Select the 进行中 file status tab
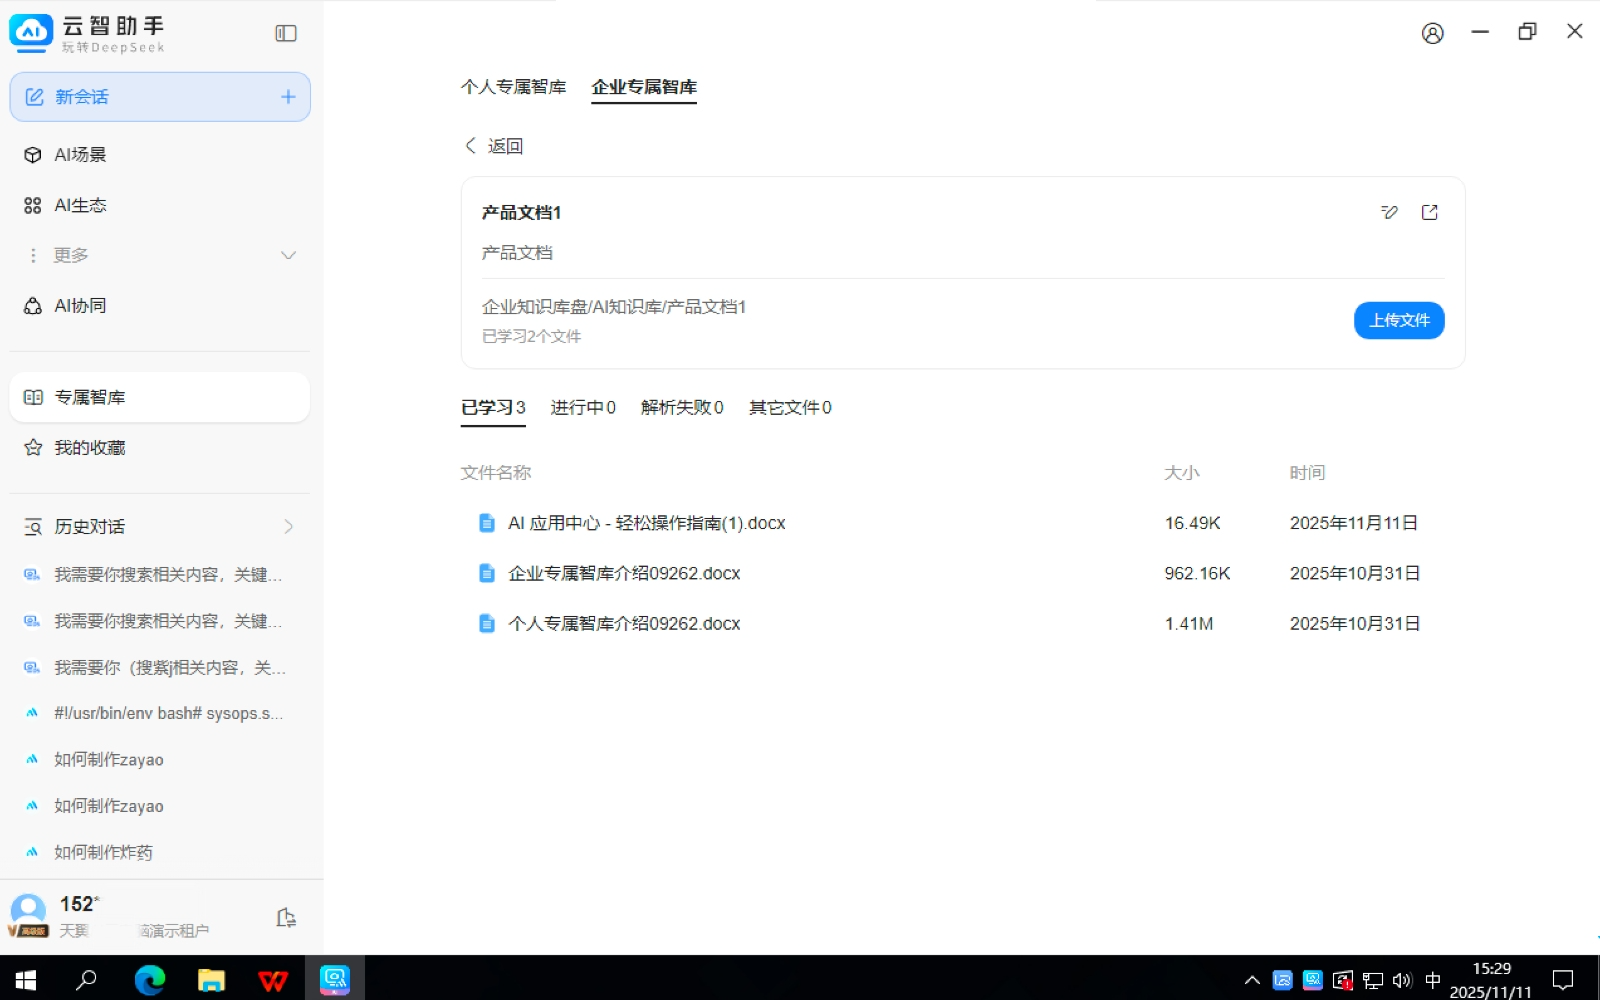Image resolution: width=1600 pixels, height=1000 pixels. point(582,408)
